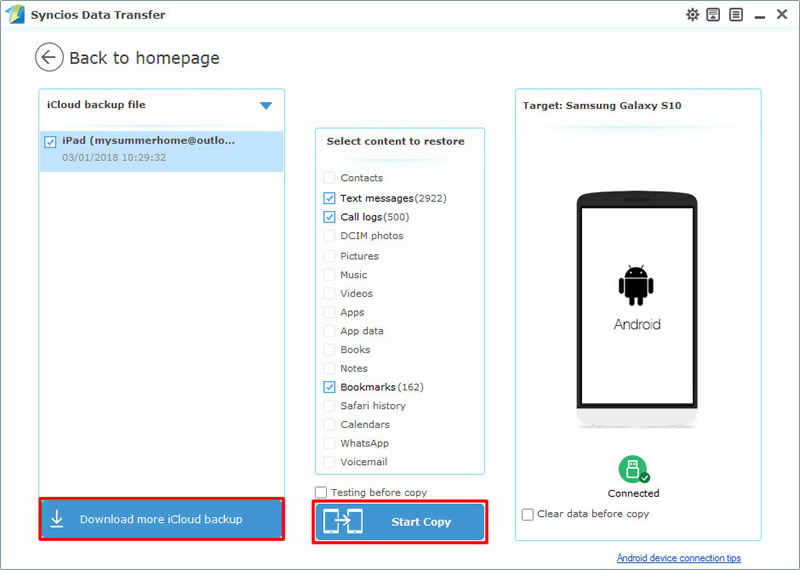Click the Back to homepage label

coord(144,58)
